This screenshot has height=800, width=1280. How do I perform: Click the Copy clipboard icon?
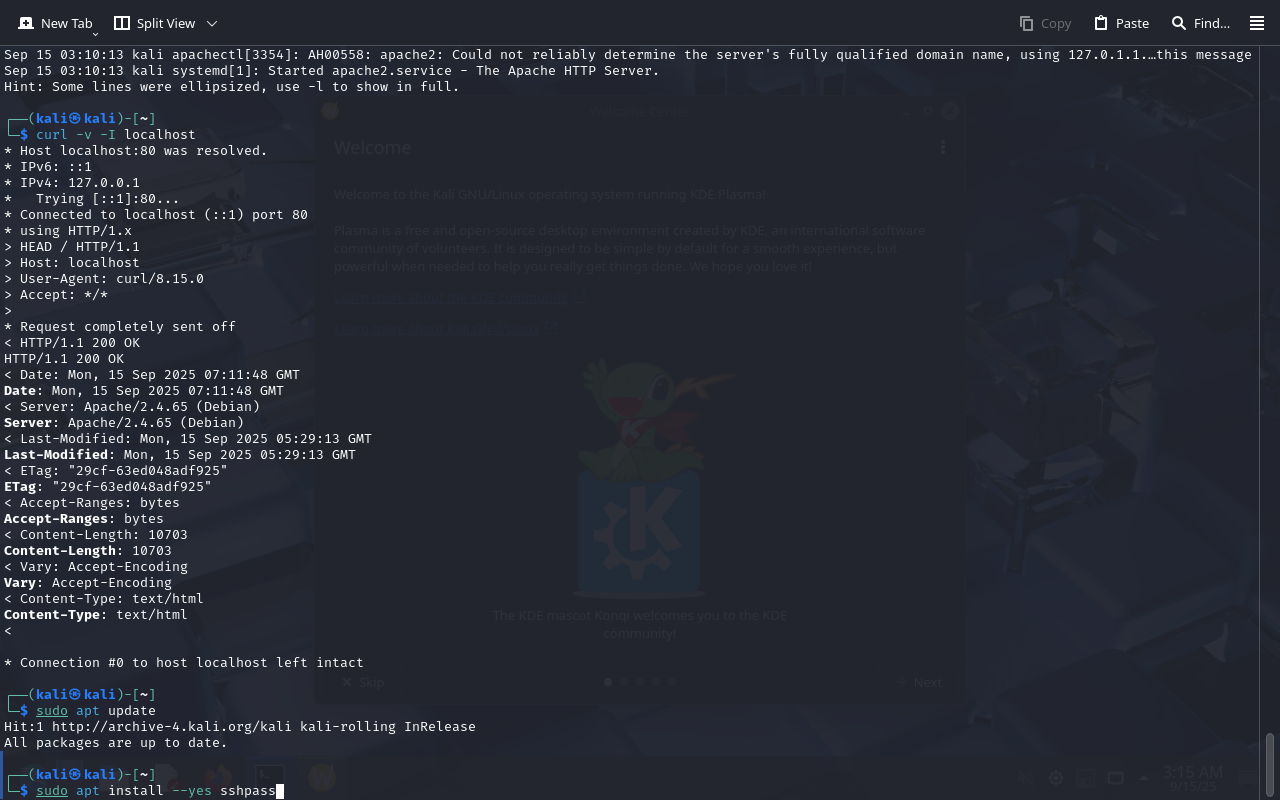pyautogui.click(x=1026, y=23)
